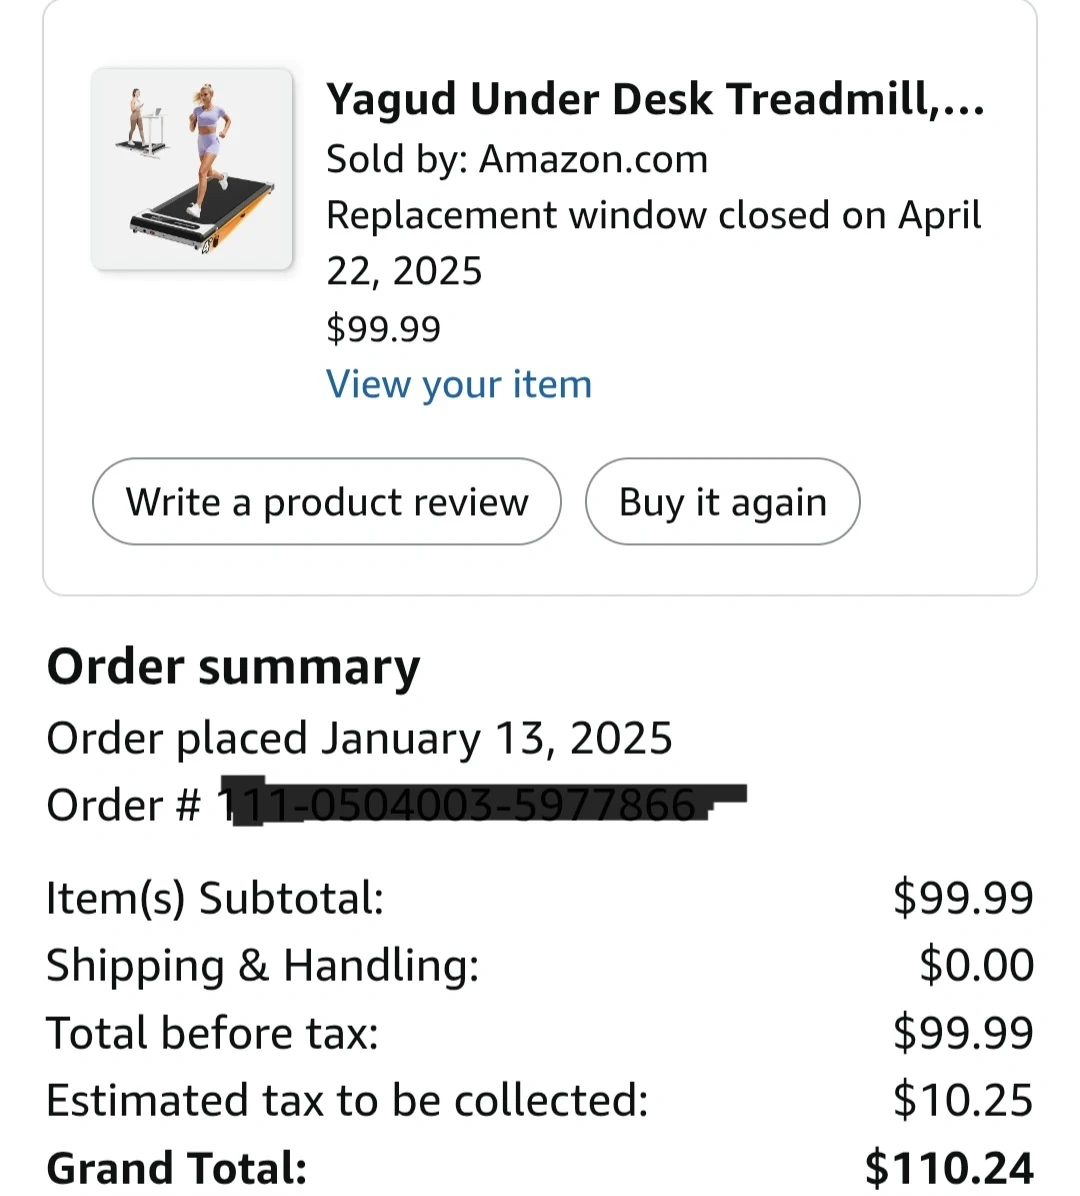The image size is (1080, 1196).
Task: Select the $110.24 grand total amount
Action: pos(949,1168)
